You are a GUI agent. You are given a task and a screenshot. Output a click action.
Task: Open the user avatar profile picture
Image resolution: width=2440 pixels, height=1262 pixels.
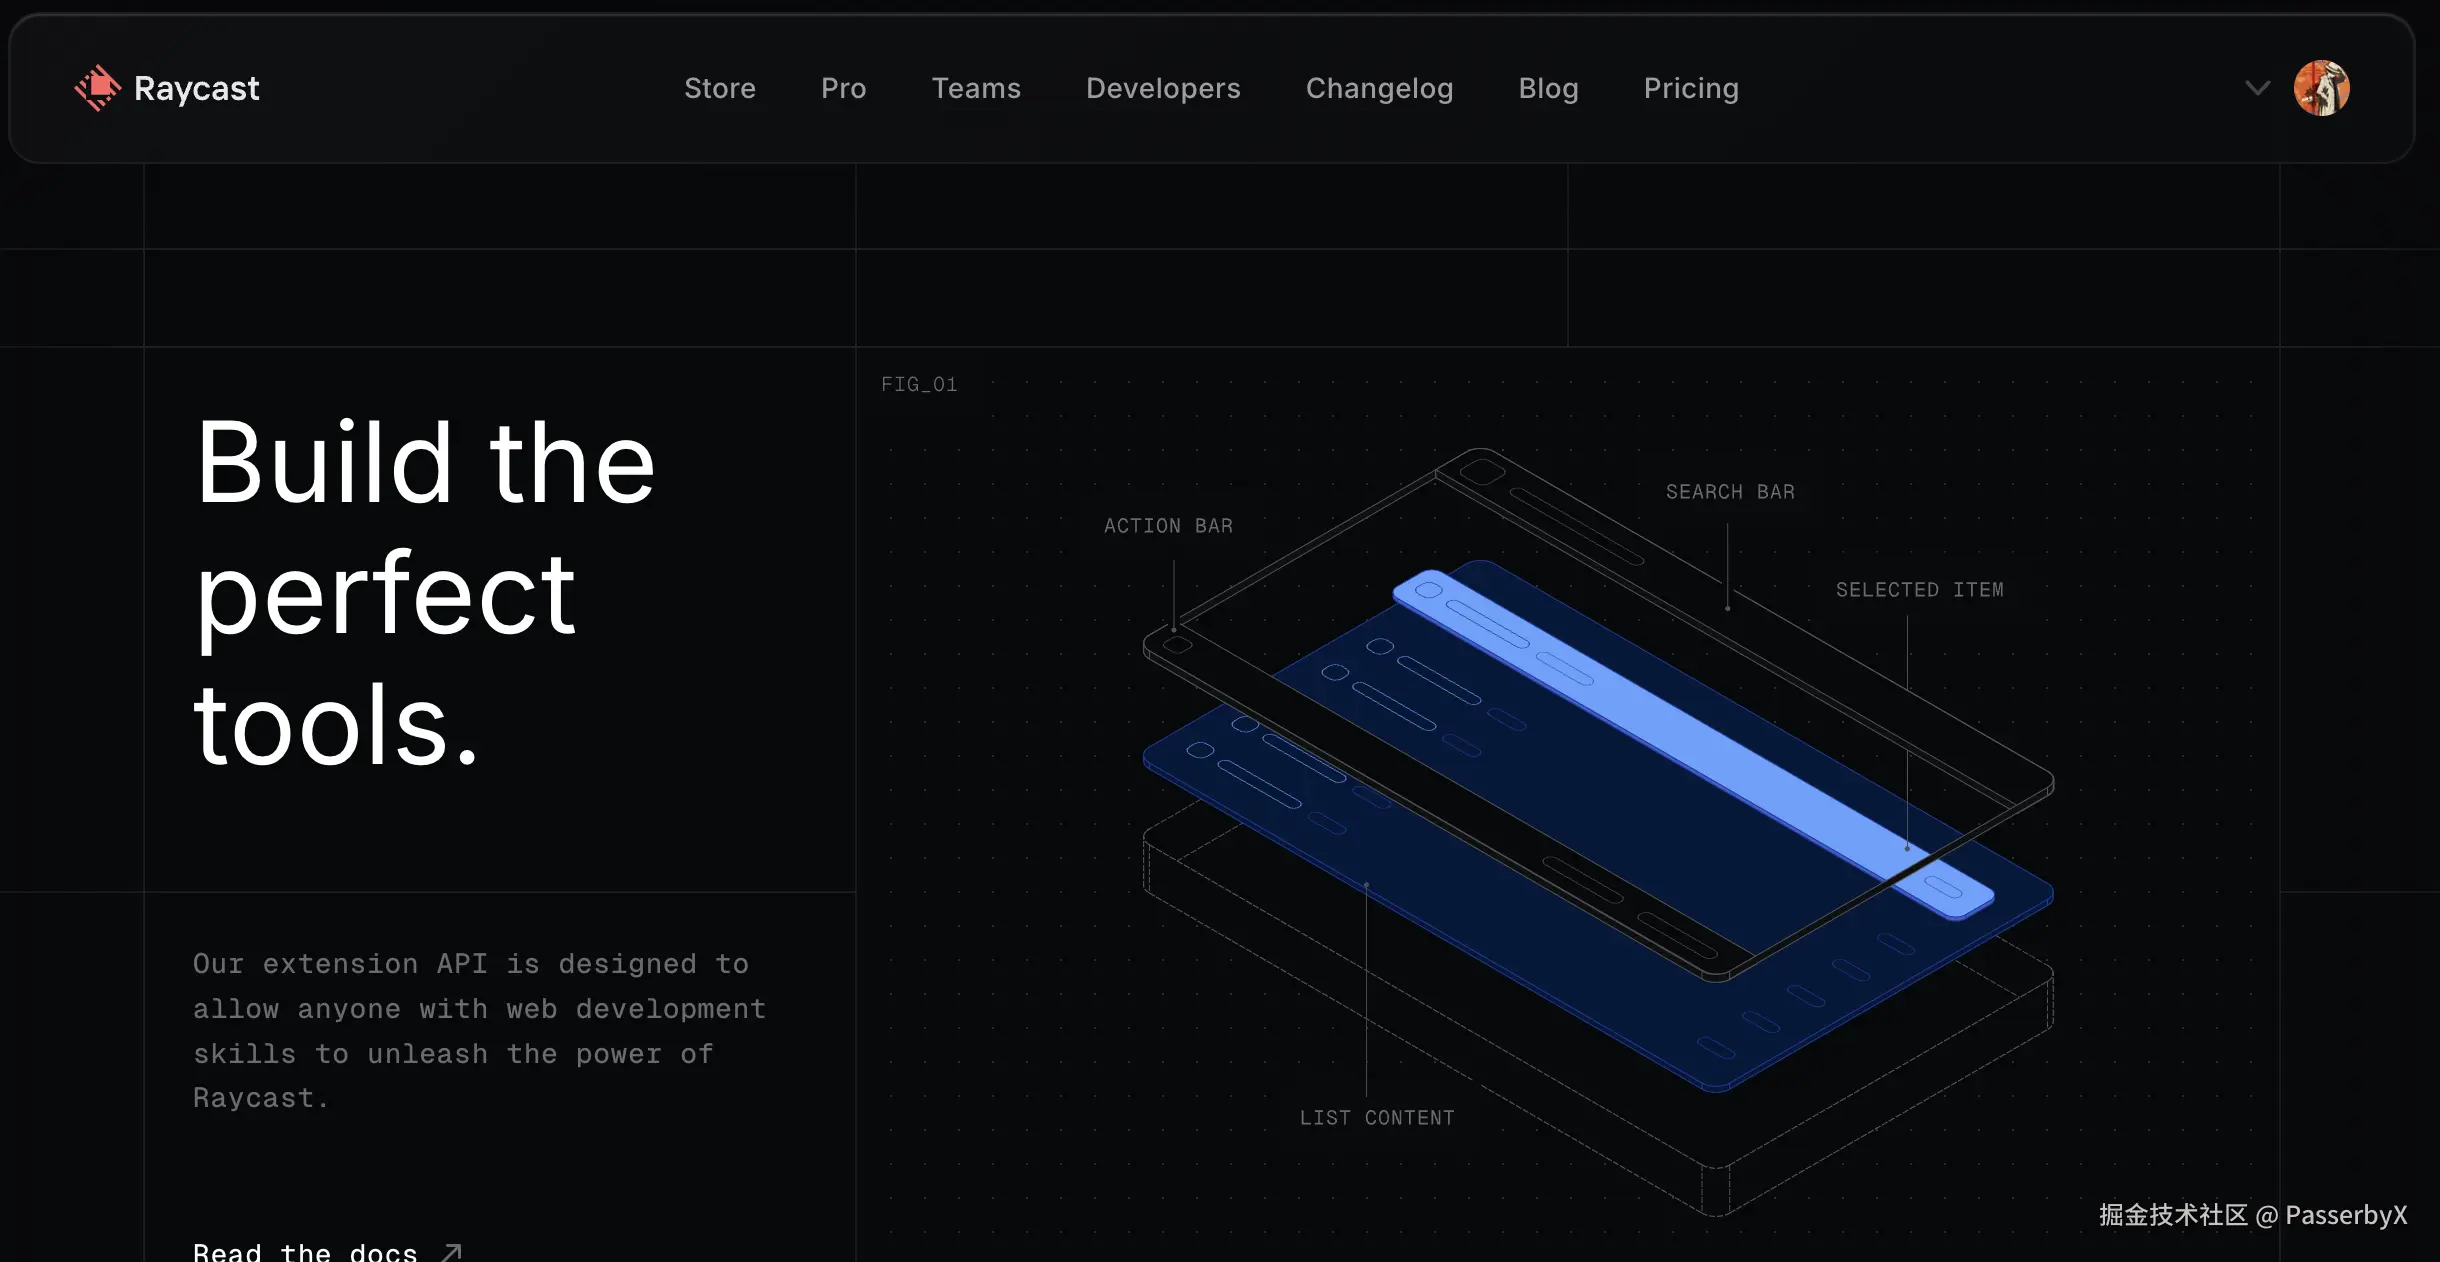point(2320,88)
